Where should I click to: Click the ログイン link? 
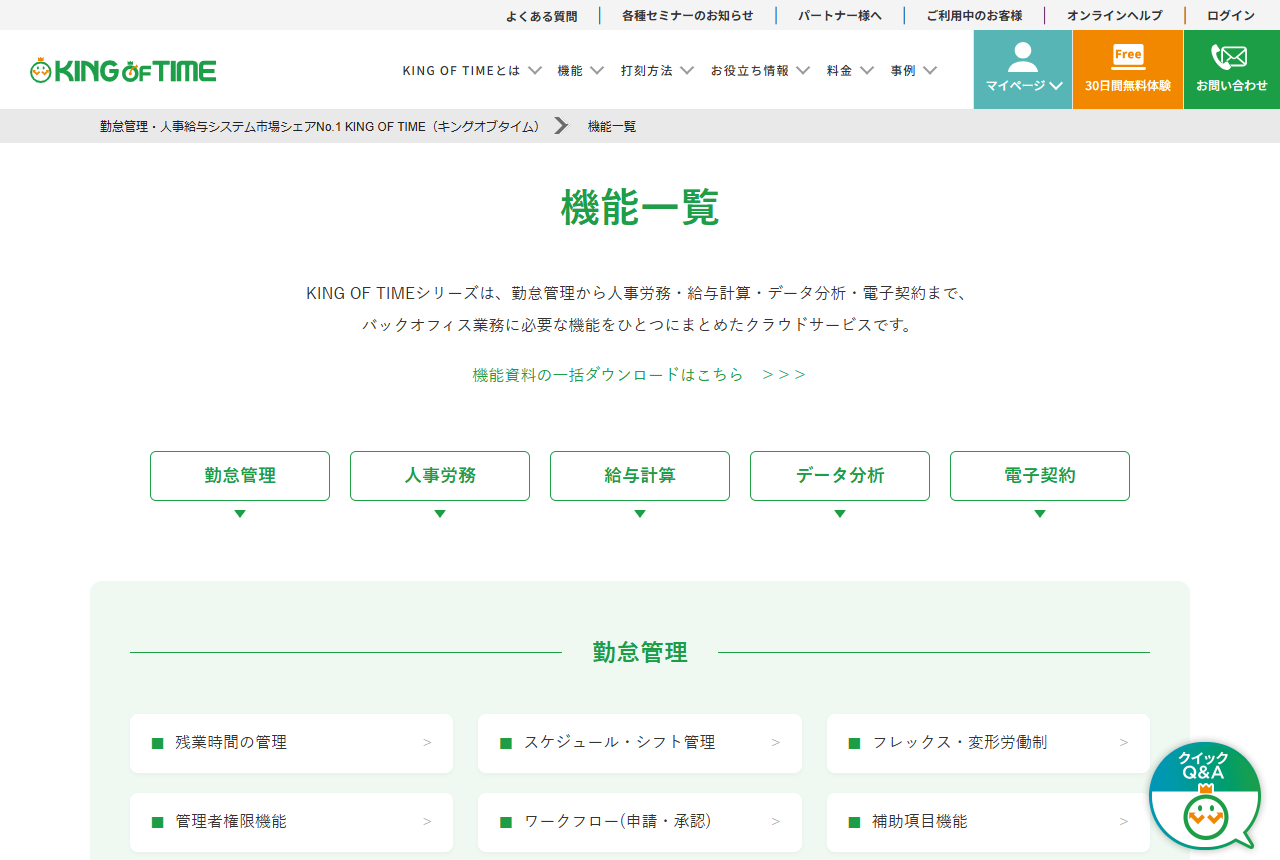(1231, 16)
